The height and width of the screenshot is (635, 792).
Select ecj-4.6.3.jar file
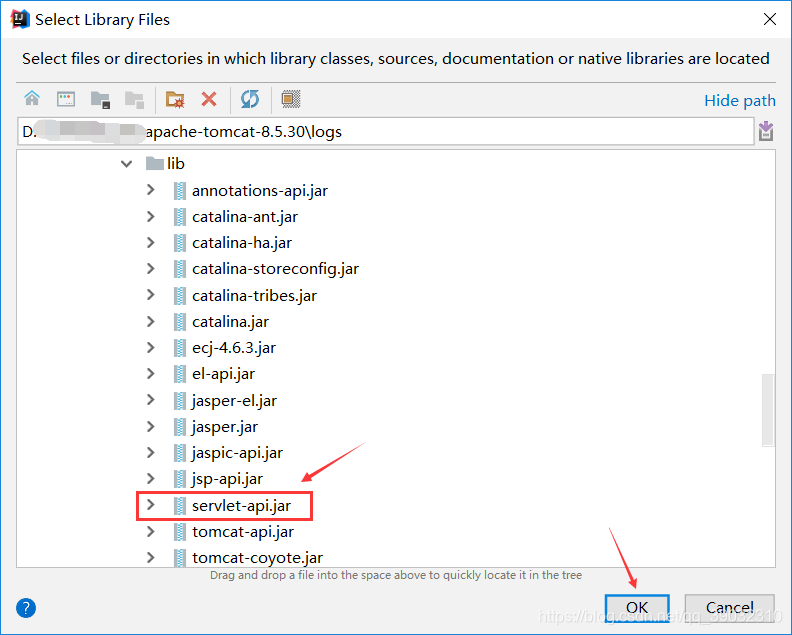pos(225,348)
